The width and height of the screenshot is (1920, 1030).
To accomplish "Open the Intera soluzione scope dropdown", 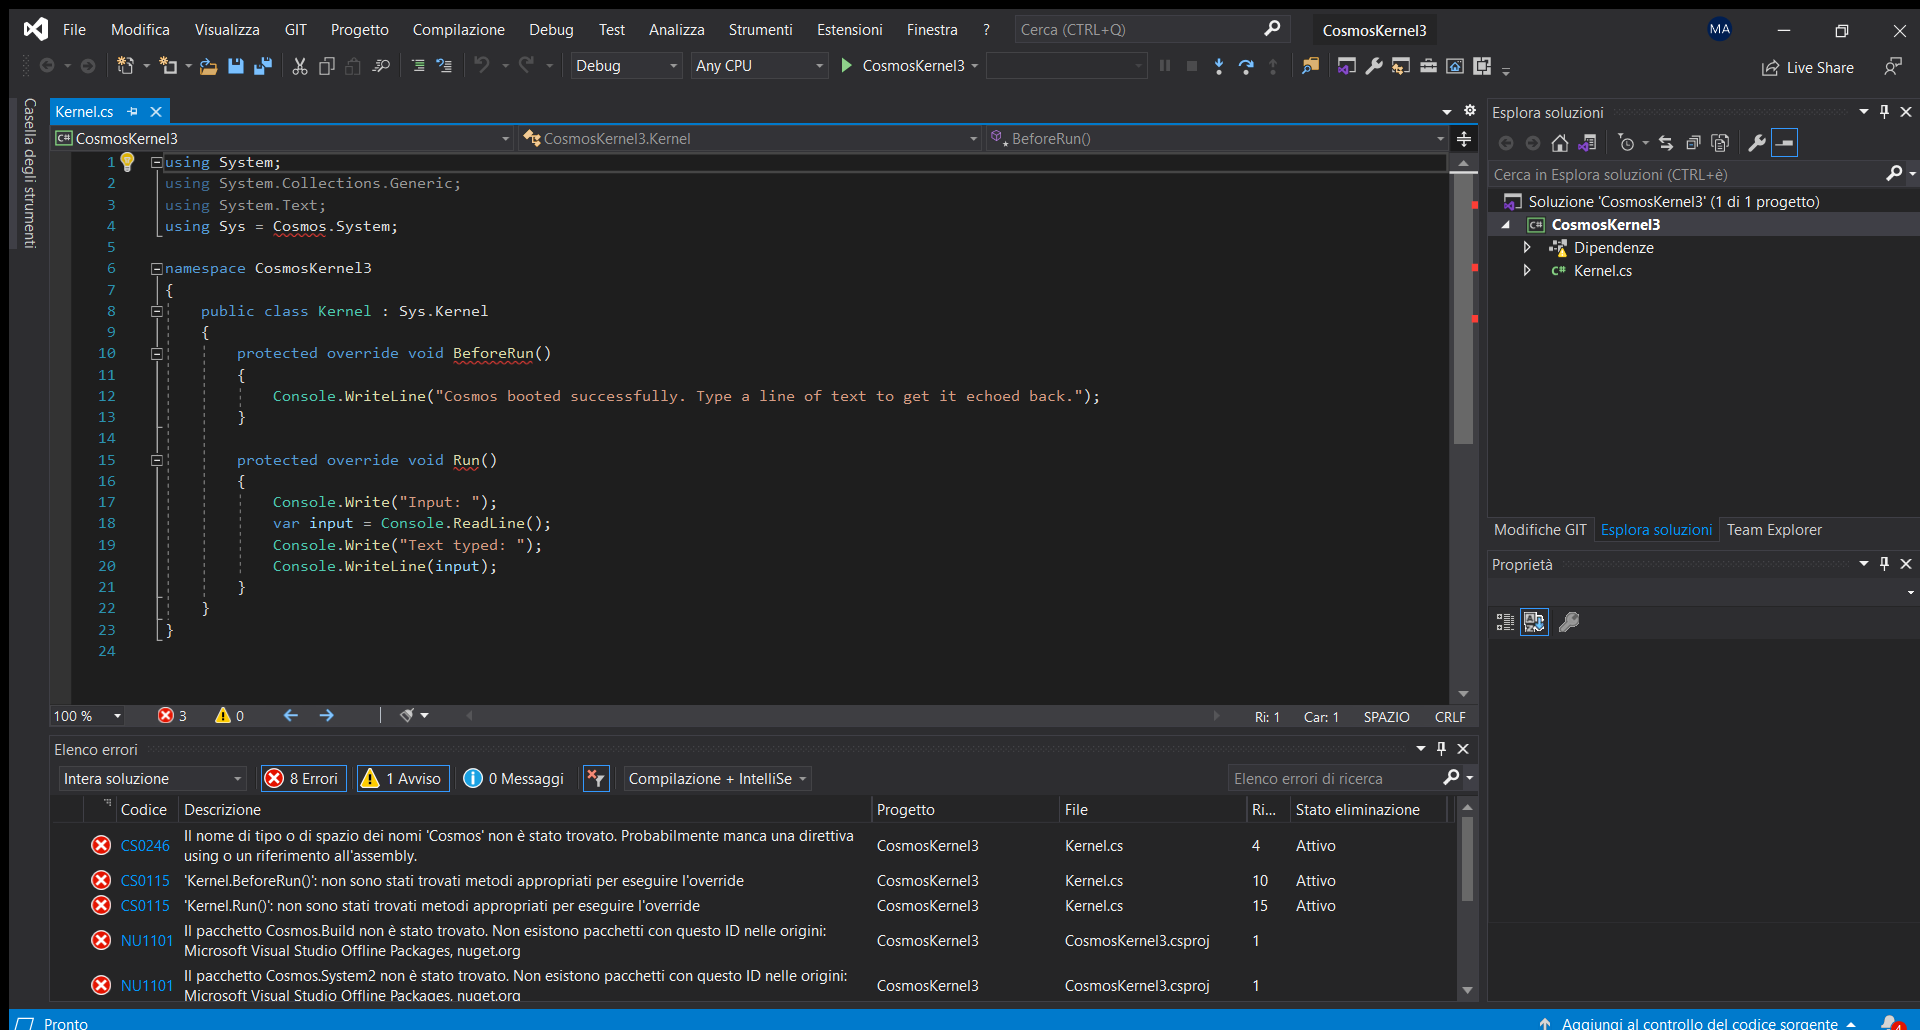I will (150, 778).
